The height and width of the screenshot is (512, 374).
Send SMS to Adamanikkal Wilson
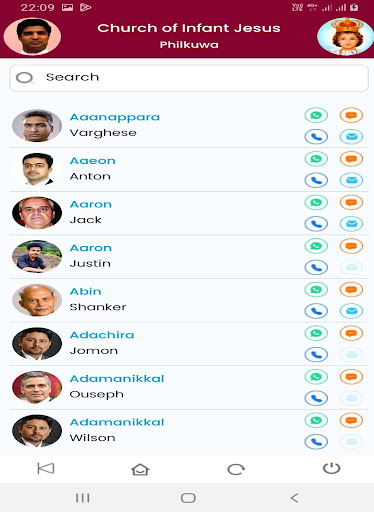tap(351, 420)
